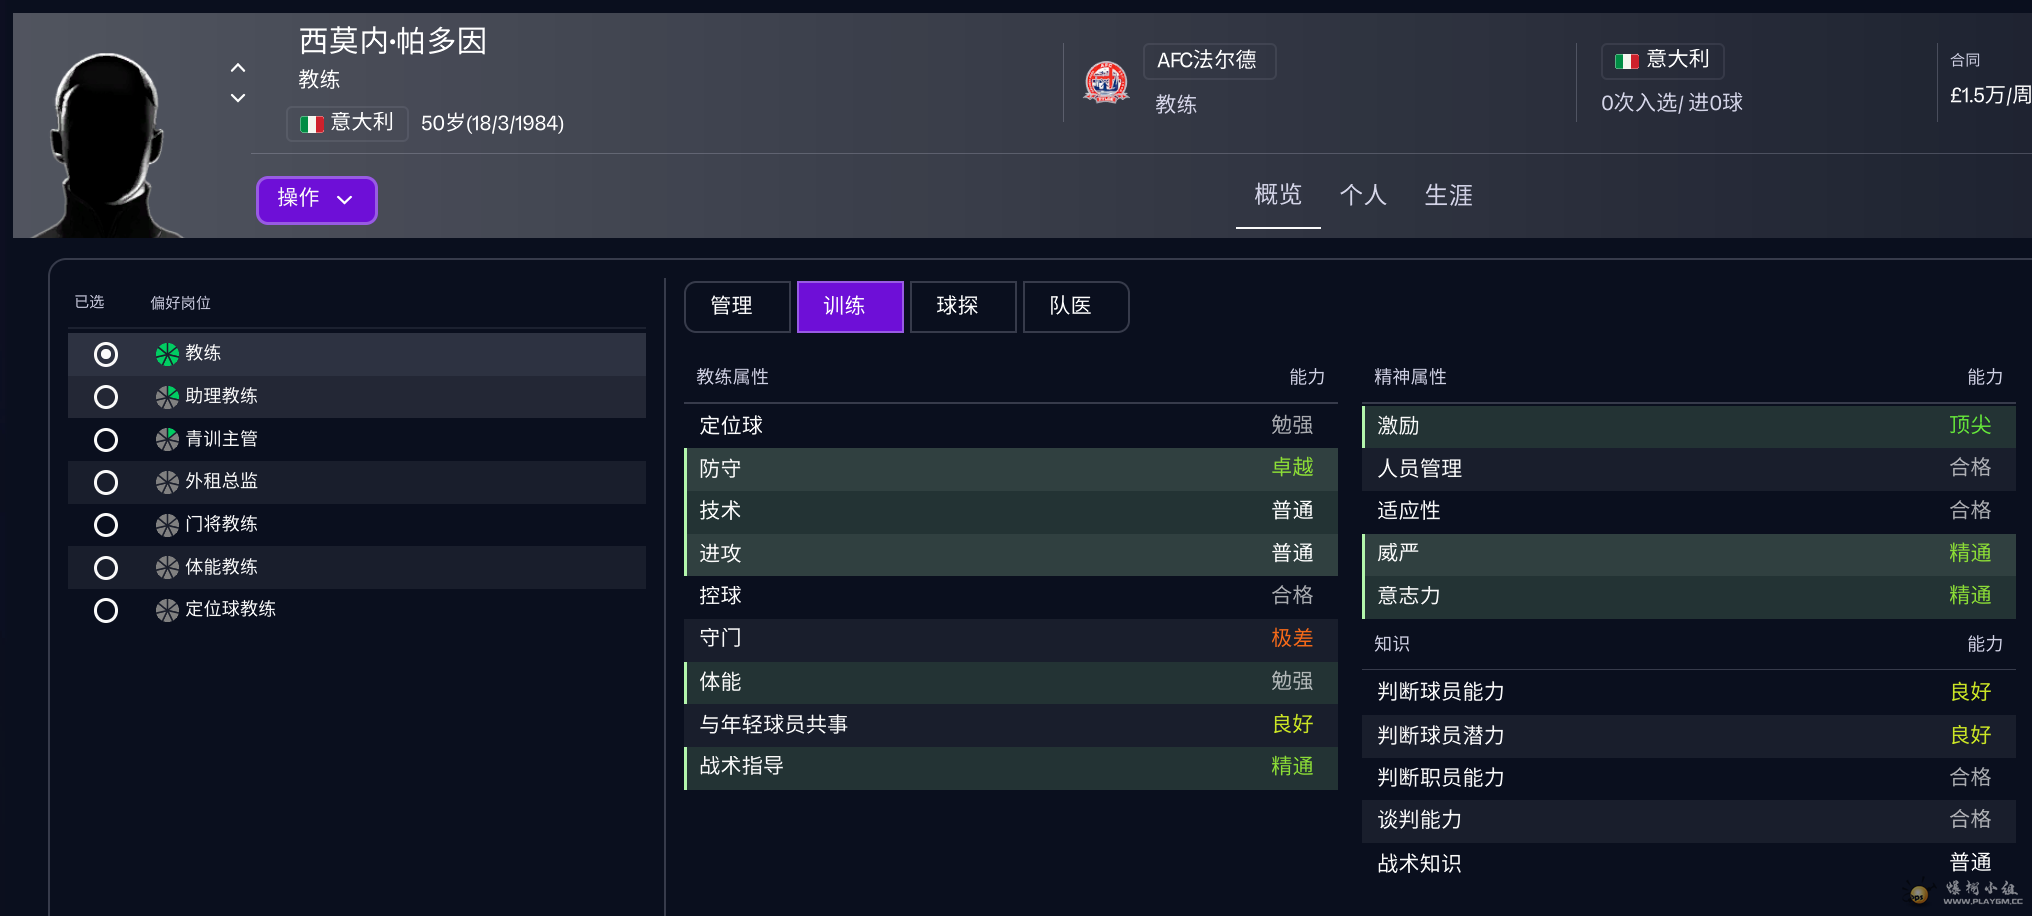Click the pie icon beside 助理教练

coord(167,397)
